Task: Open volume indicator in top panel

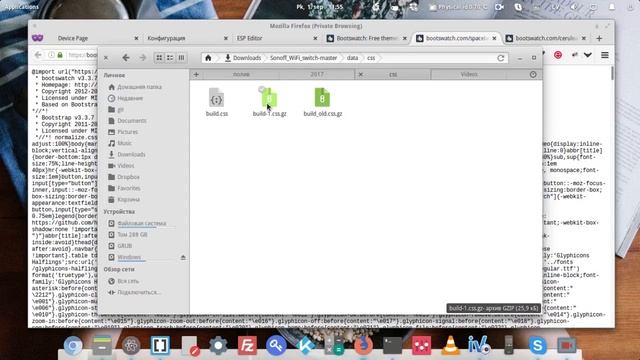Action: click(574, 7)
